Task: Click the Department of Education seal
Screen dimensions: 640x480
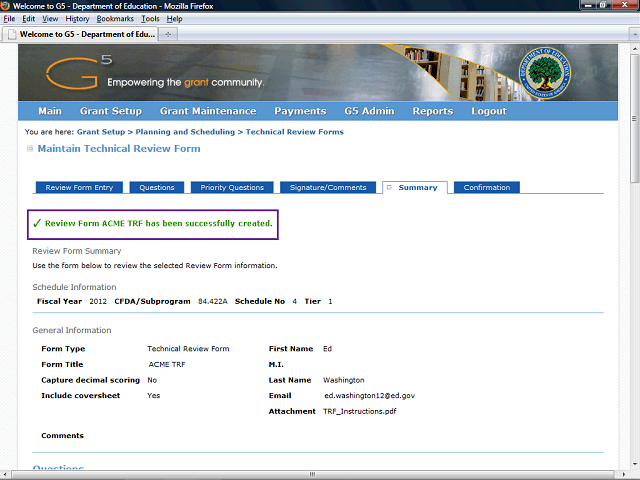Action: click(544, 73)
